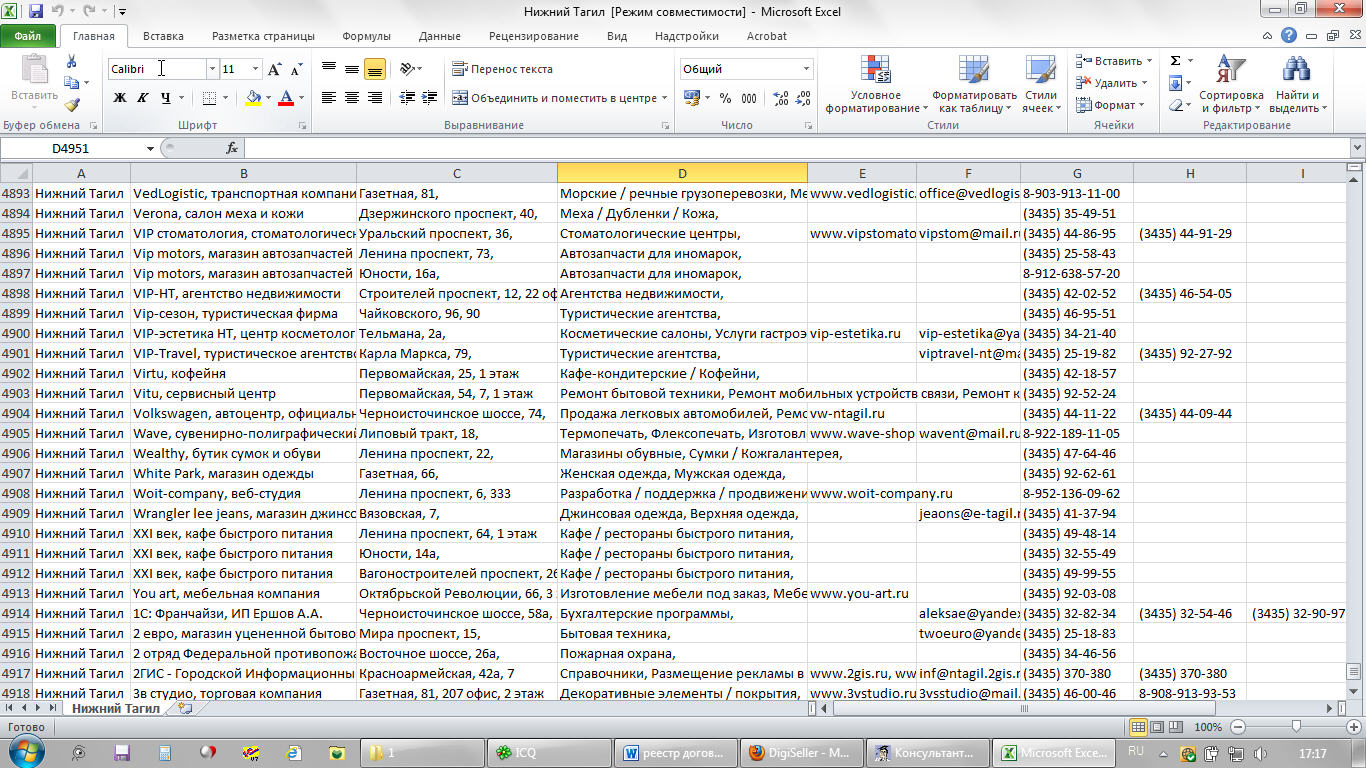Image resolution: width=1366 pixels, height=768 pixels.
Task: Click the decrease decimal places icon
Action: click(x=804, y=98)
